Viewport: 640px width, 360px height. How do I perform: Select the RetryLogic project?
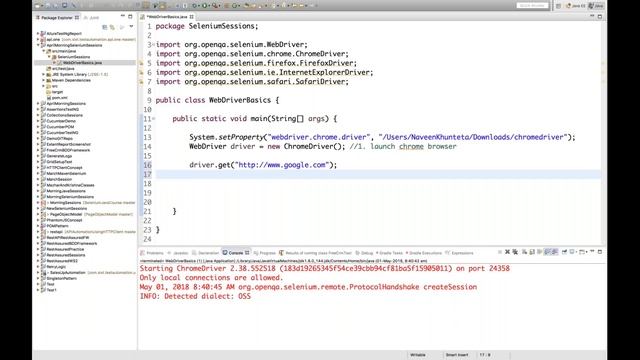tap(56, 267)
